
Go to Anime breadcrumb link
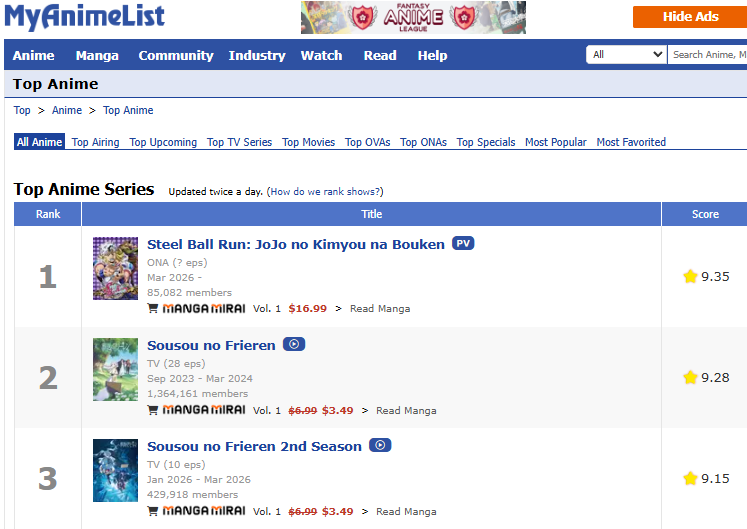point(67,110)
